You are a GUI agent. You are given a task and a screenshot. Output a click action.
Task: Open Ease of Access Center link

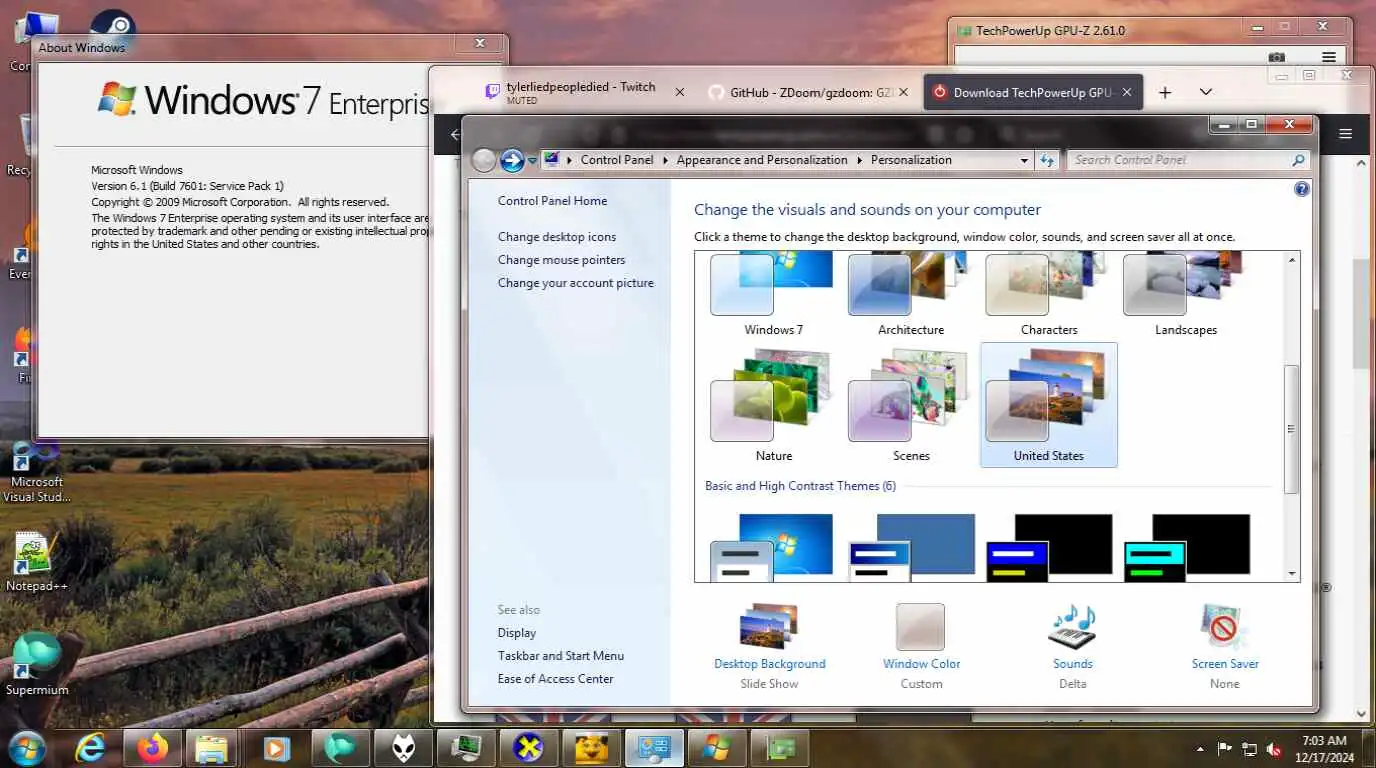point(556,679)
